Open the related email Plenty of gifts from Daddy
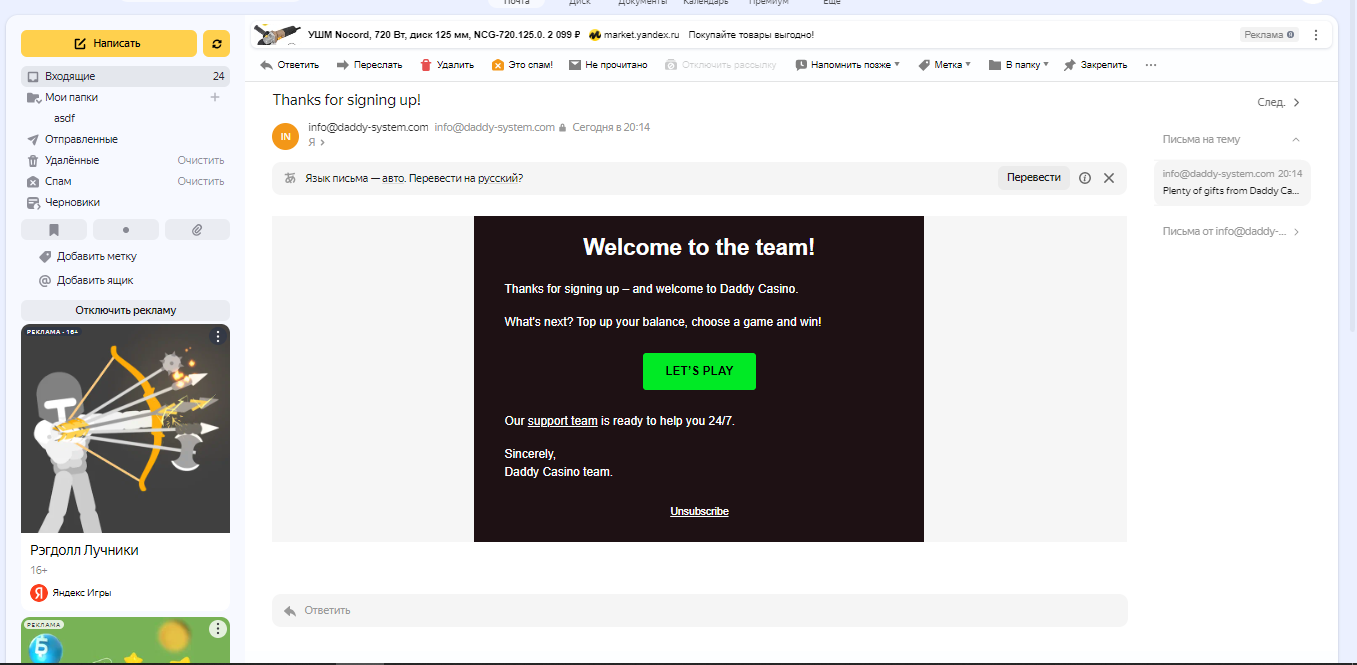The image size is (1357, 665). 1232,182
